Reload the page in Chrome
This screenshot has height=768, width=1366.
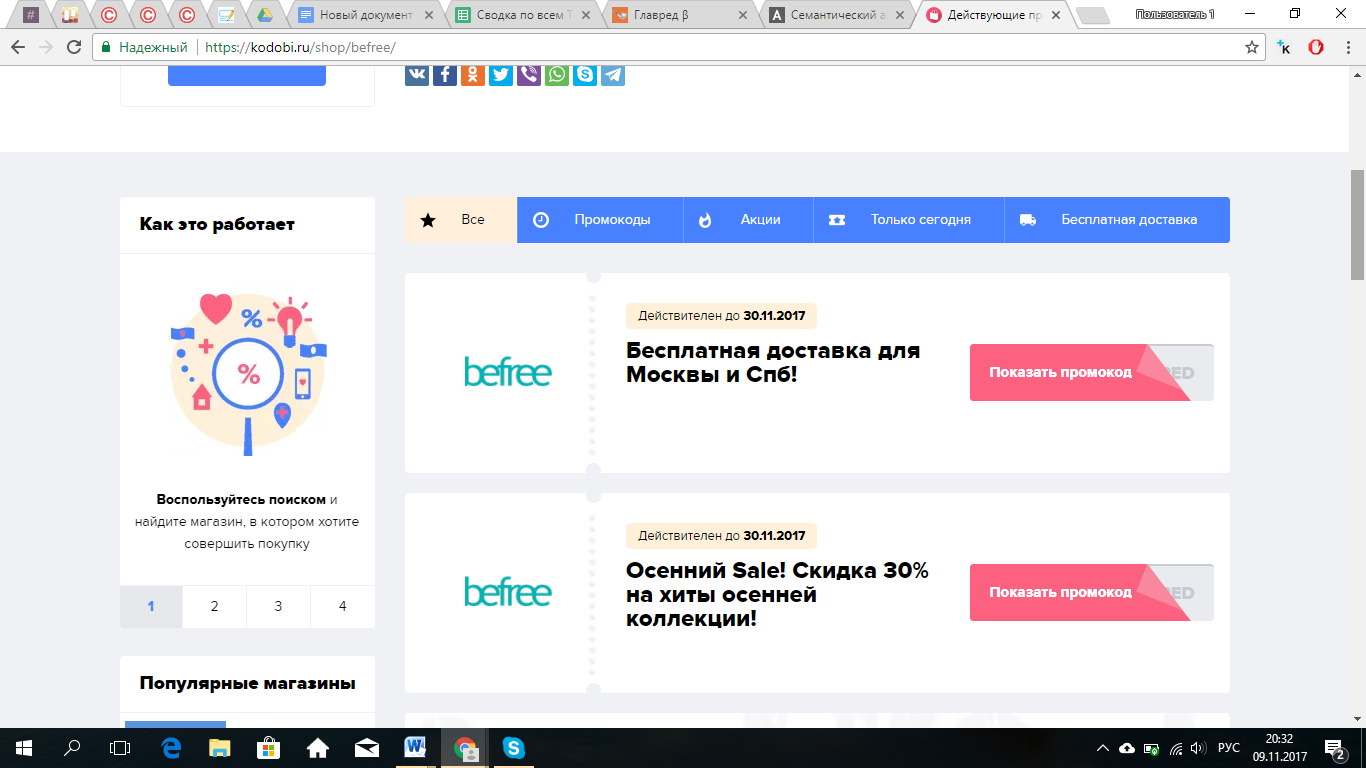tap(74, 47)
